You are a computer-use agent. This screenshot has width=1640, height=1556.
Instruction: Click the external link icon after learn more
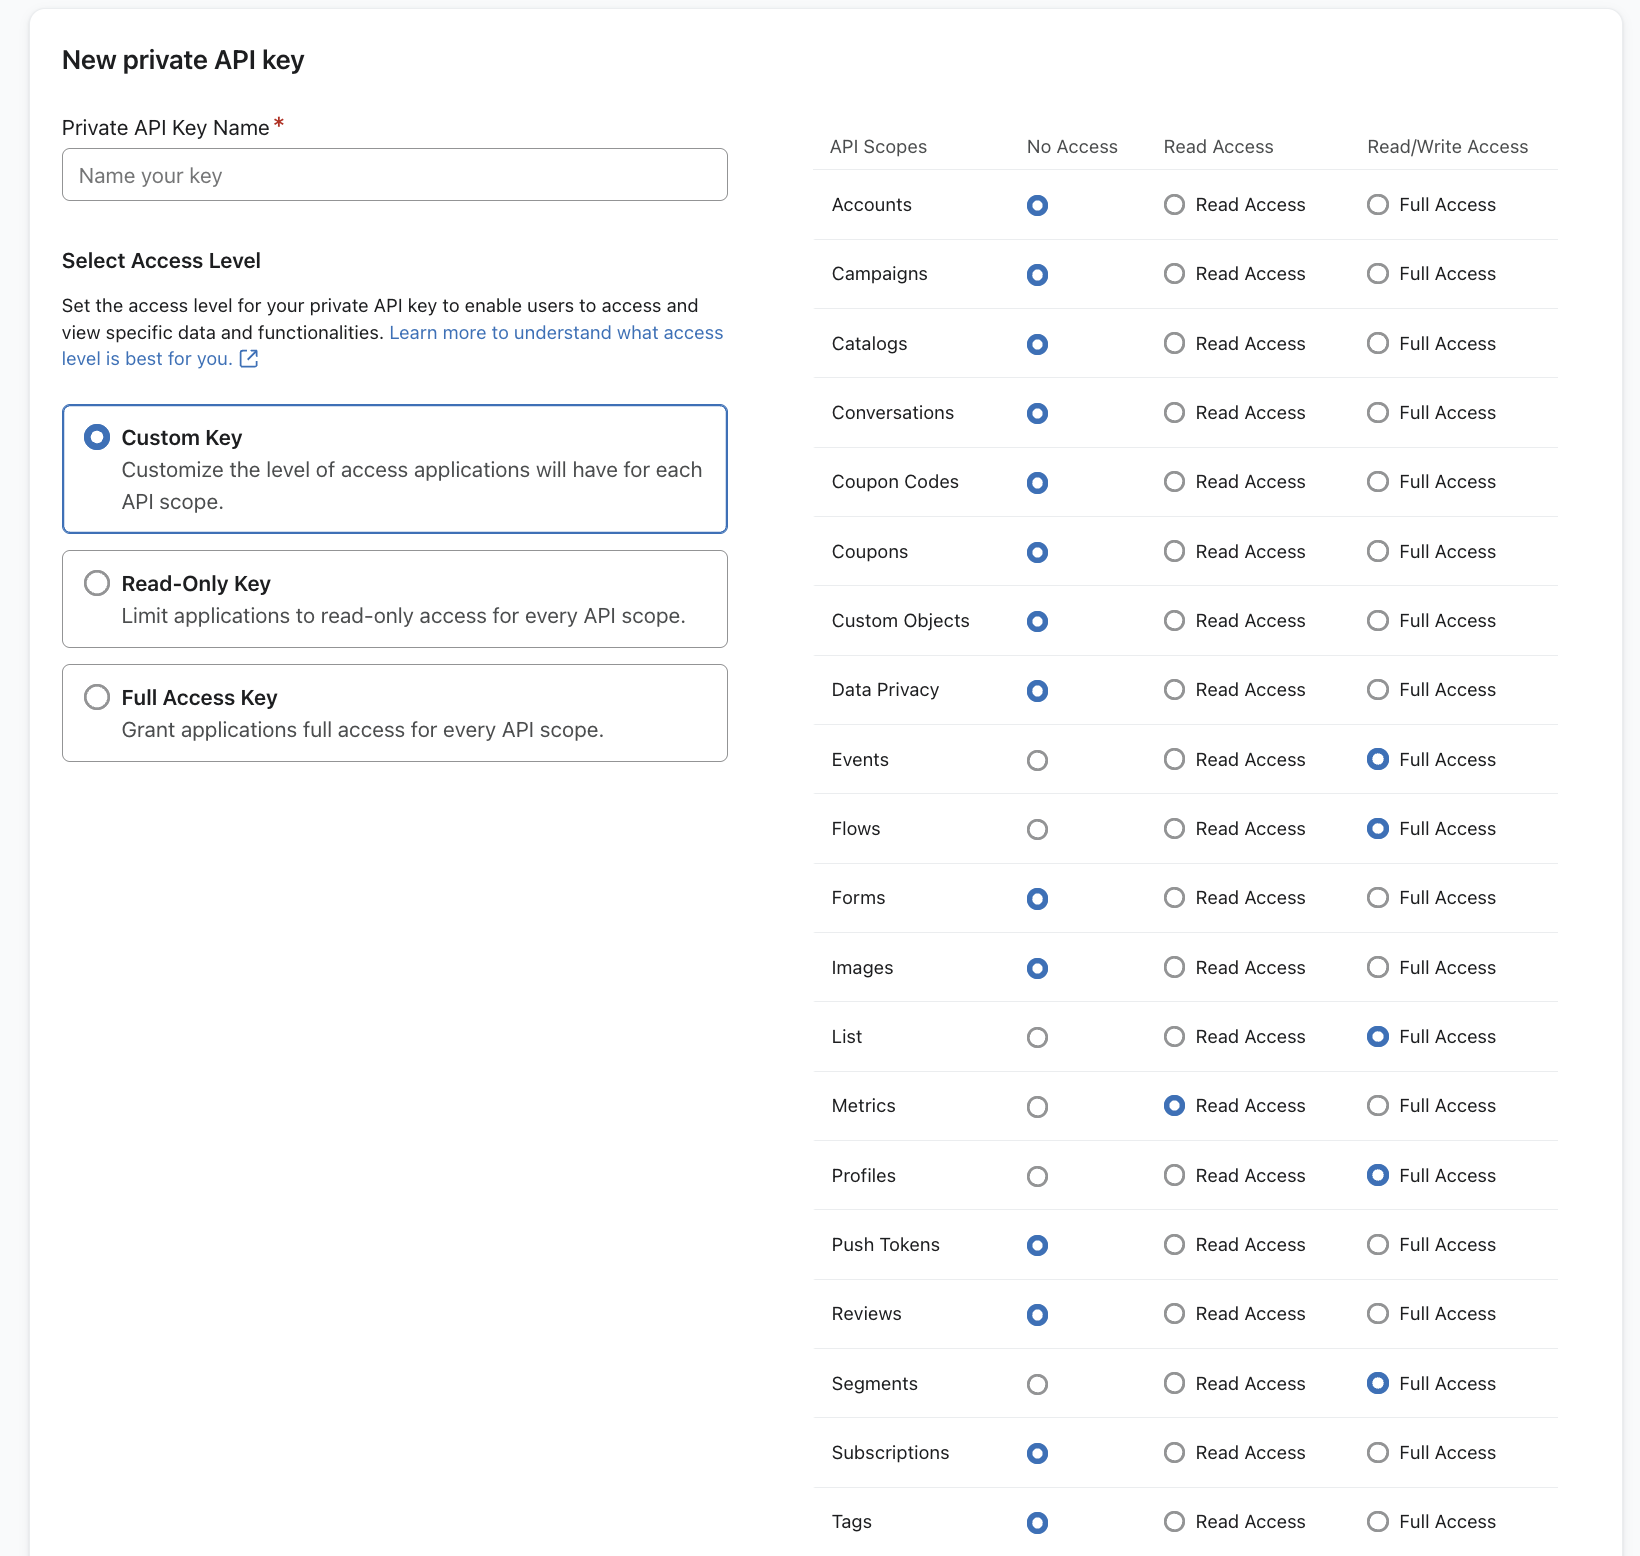(249, 359)
